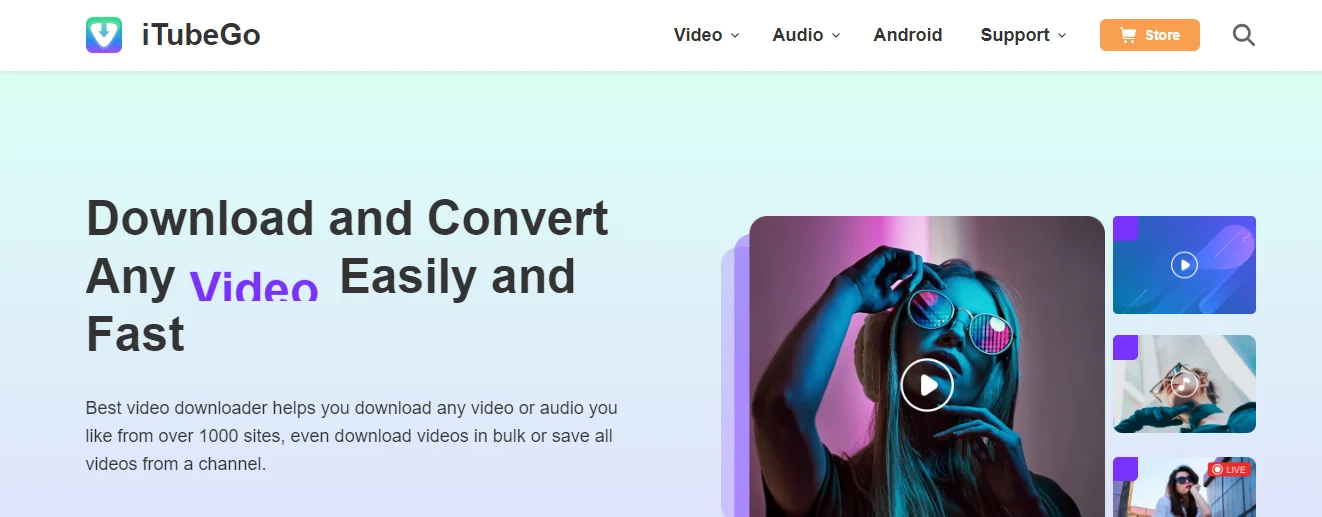
Task: Click the shopping cart icon in Store
Action: coord(1127,35)
